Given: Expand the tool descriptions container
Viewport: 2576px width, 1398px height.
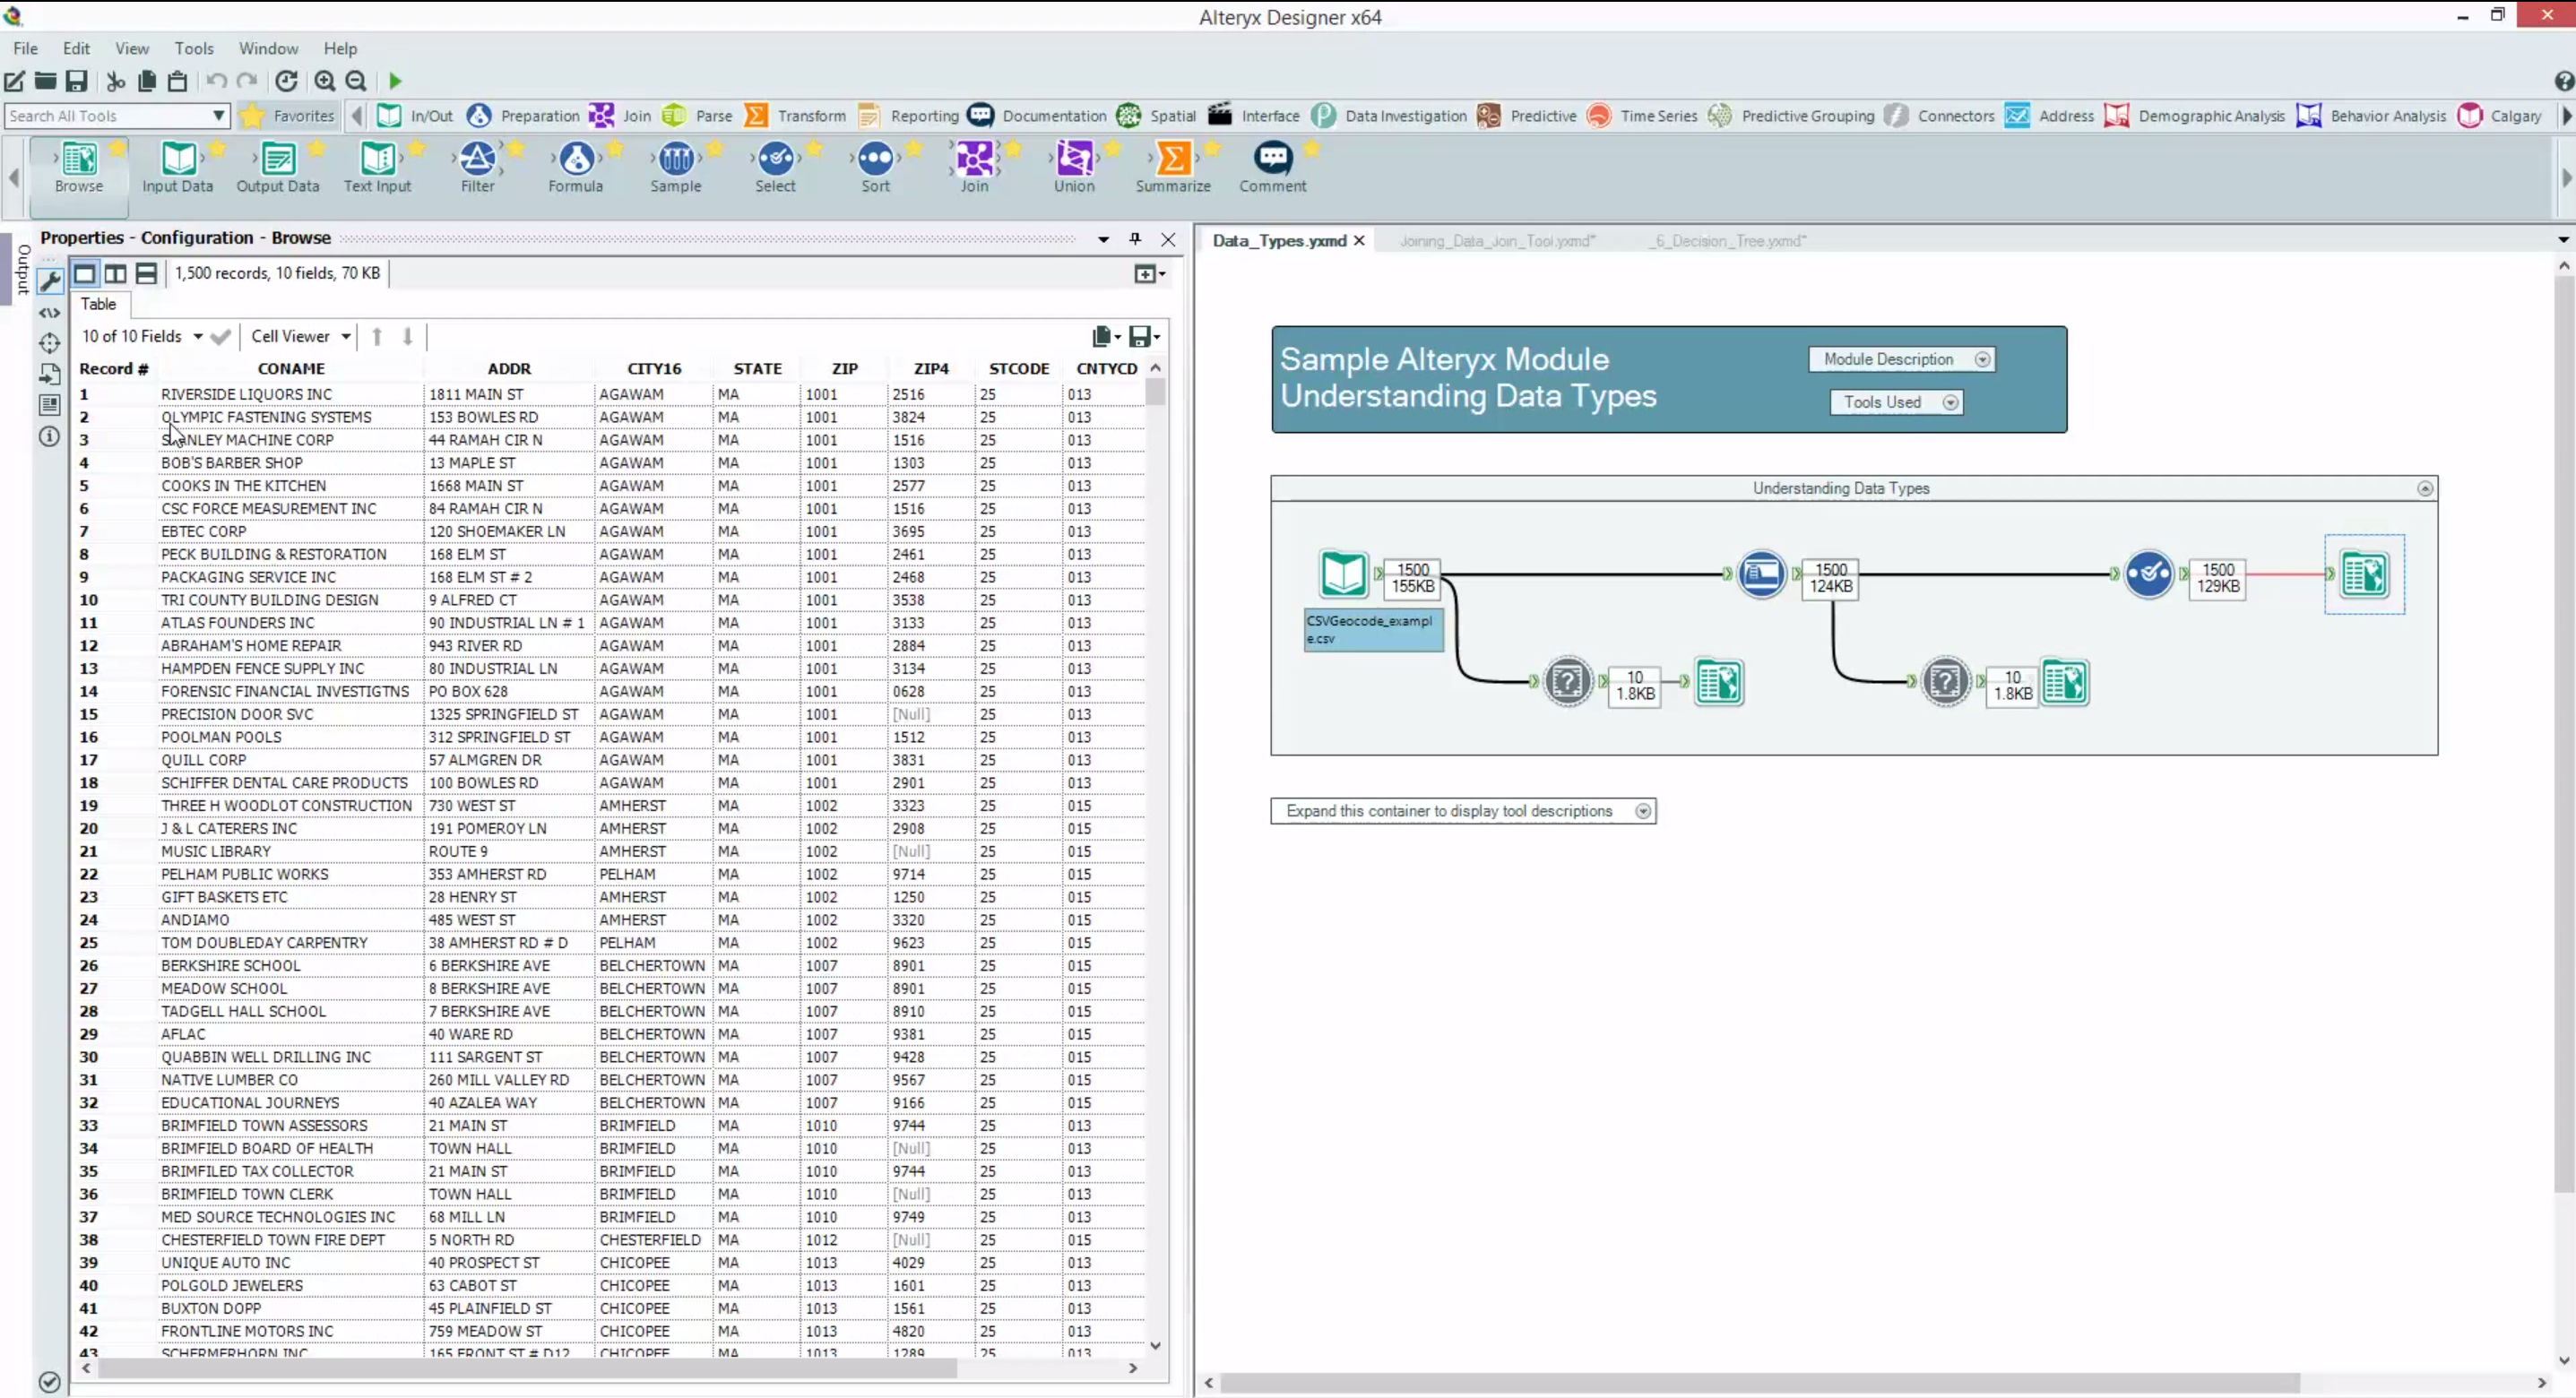Looking at the screenshot, I should tap(1642, 811).
